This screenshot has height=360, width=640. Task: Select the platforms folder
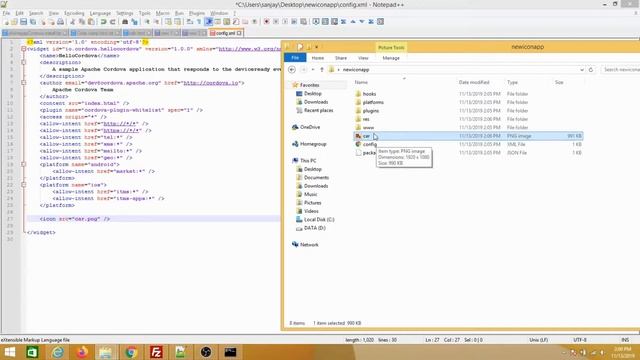(373, 102)
